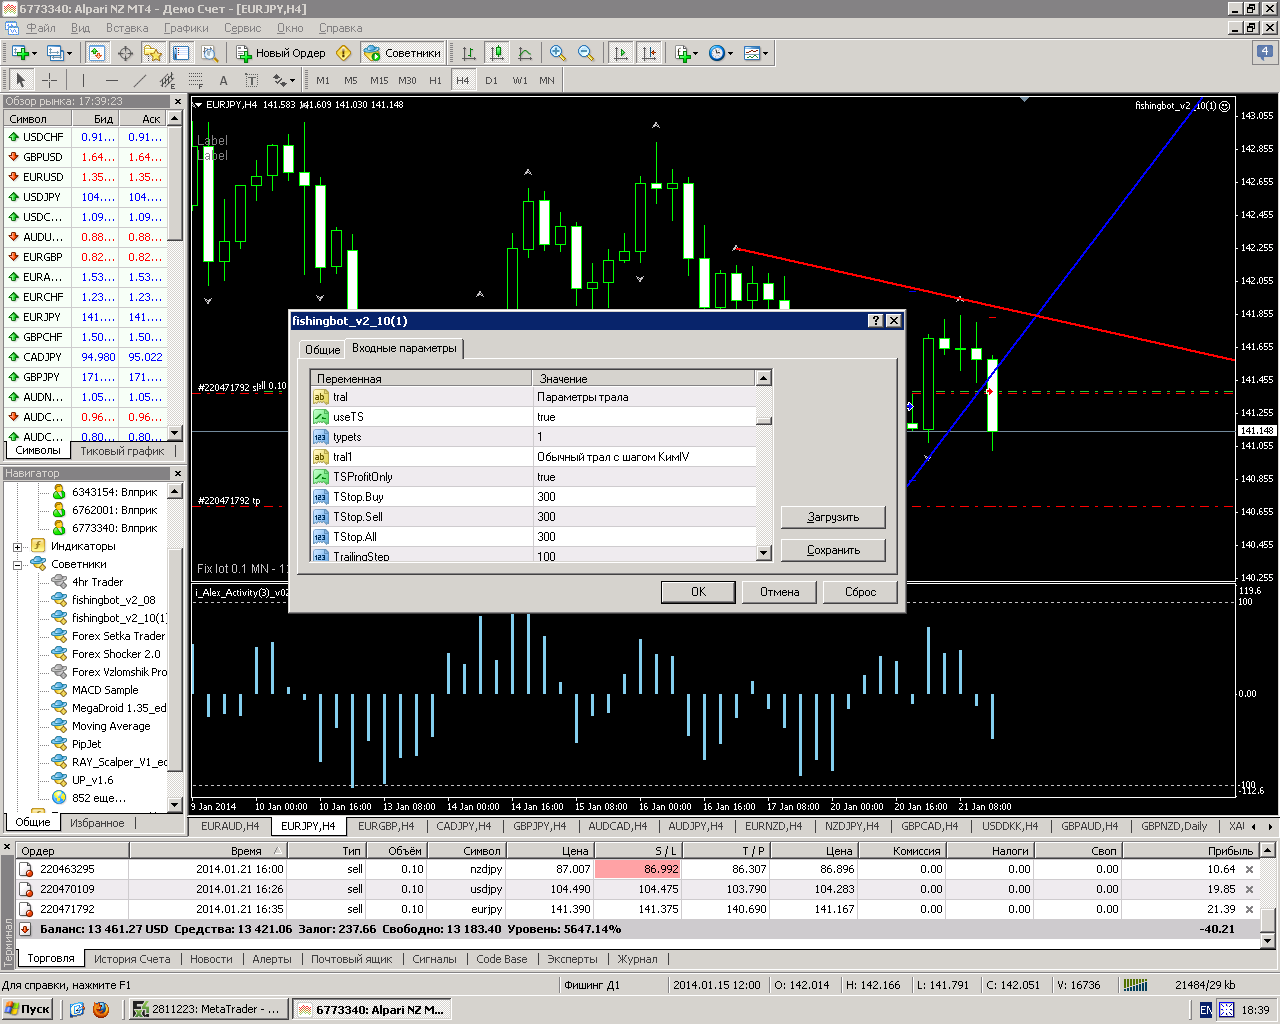Select the horizontal line drawing tool

111,80
